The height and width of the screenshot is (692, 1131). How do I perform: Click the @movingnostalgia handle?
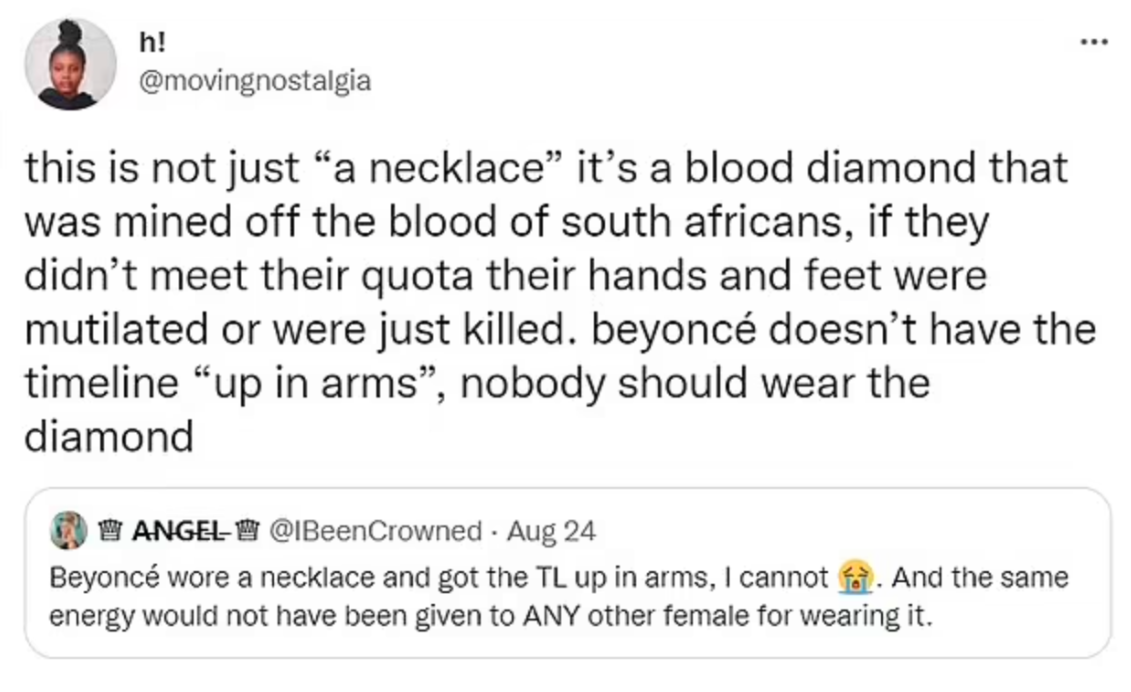pos(256,80)
